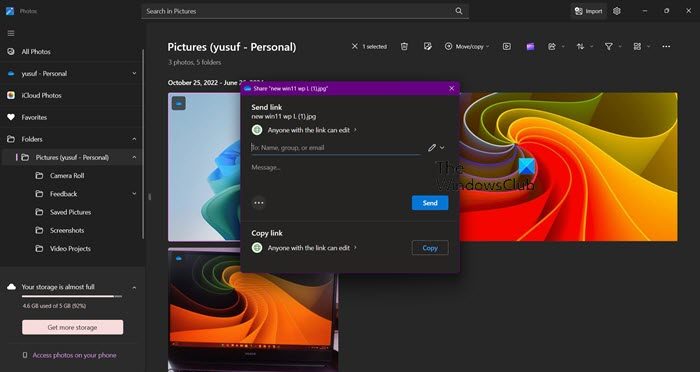The height and width of the screenshot is (372, 700).
Task: Start slideshow with the play icon
Action: coord(507,46)
